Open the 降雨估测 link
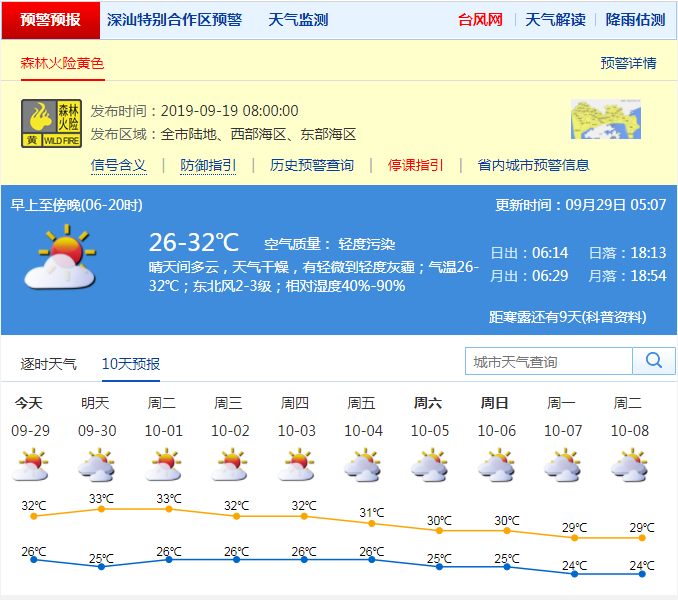Viewport: 678px width, 600px height. (634, 20)
